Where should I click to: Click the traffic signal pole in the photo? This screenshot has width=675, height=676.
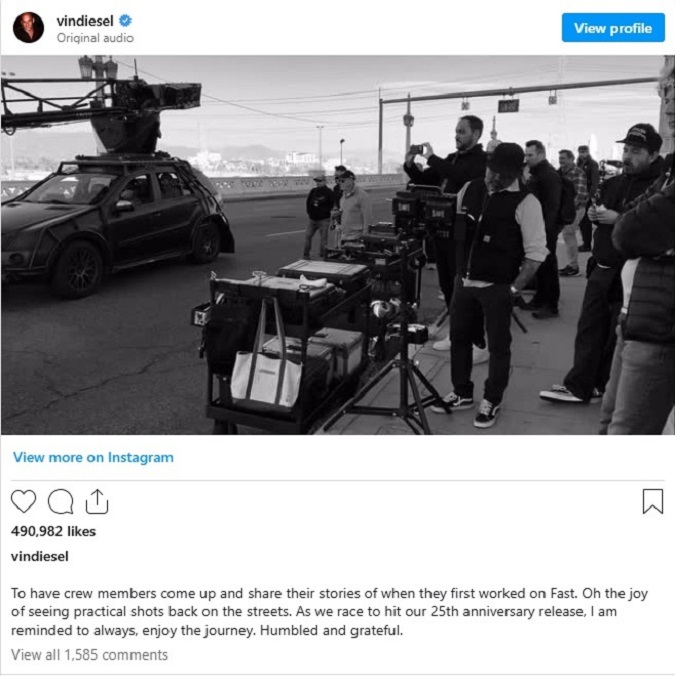[x=381, y=131]
